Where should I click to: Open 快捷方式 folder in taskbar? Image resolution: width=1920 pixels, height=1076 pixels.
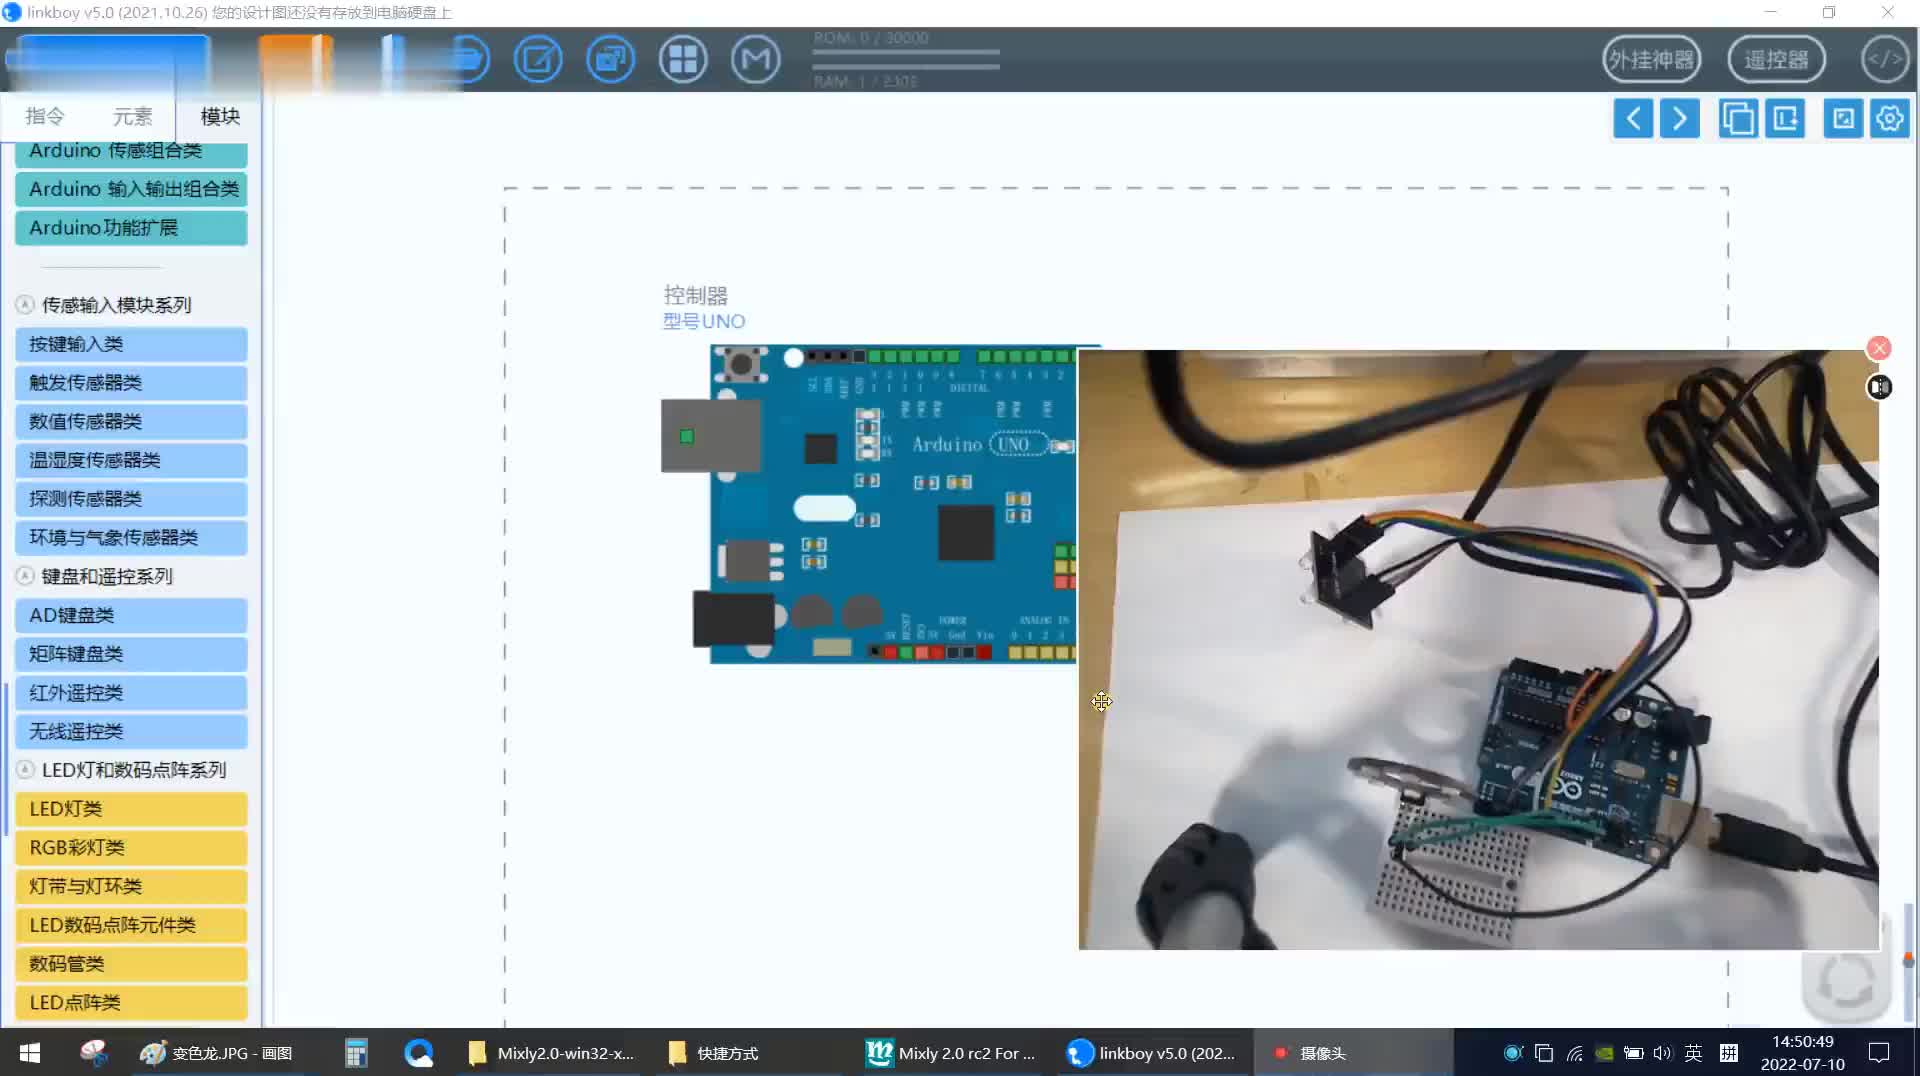tap(713, 1053)
